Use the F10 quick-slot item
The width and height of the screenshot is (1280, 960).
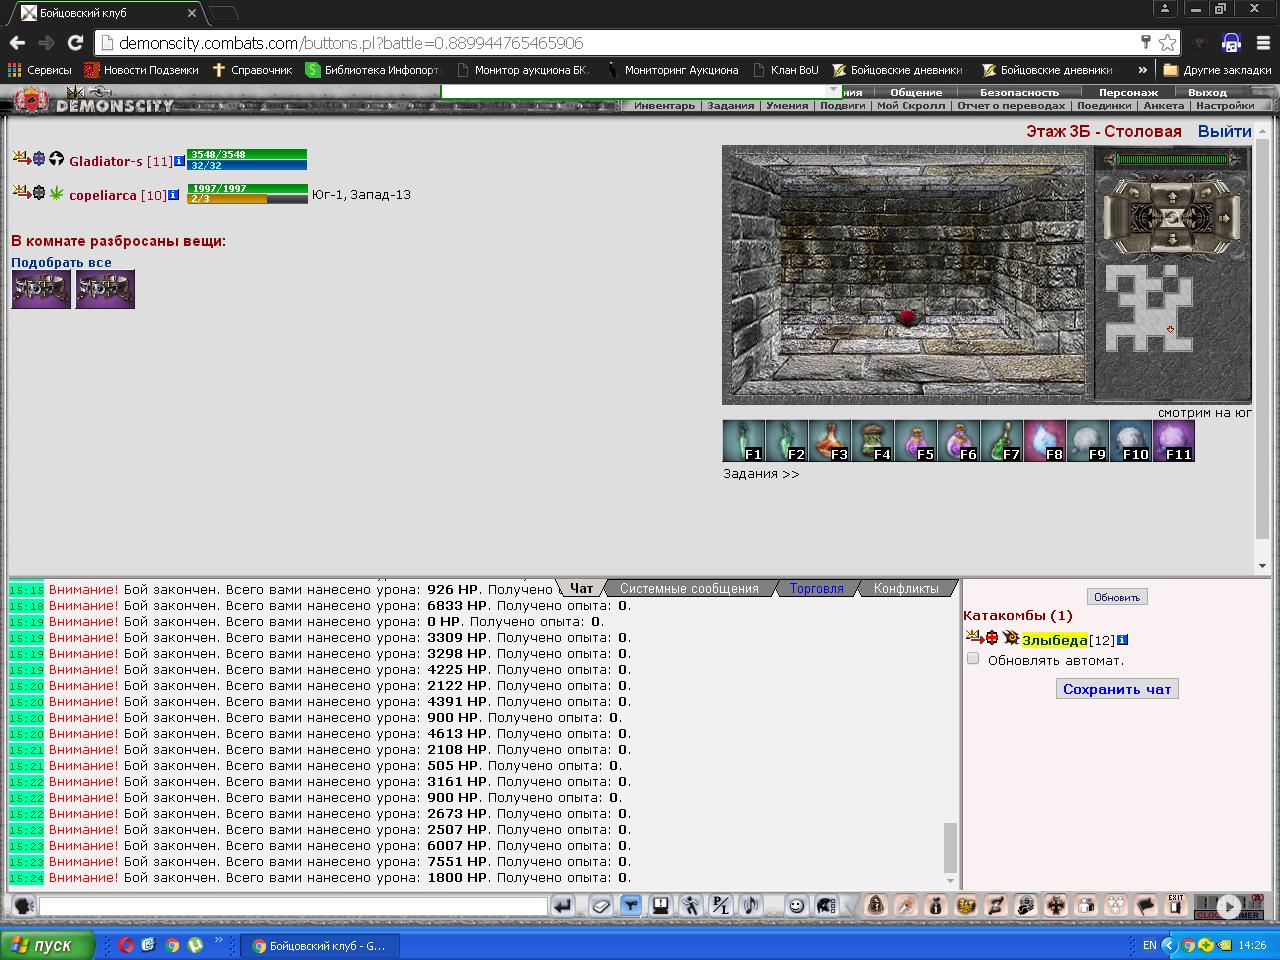point(1131,441)
